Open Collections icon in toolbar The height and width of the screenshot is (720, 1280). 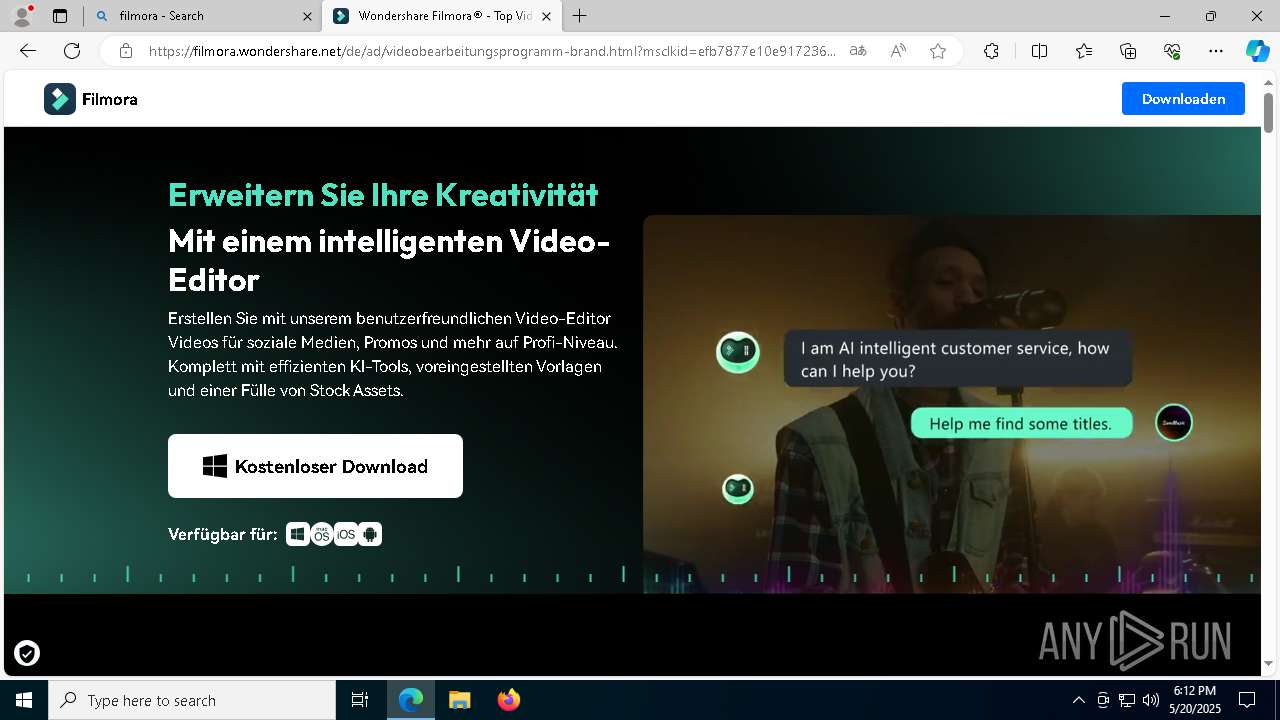[1128, 51]
